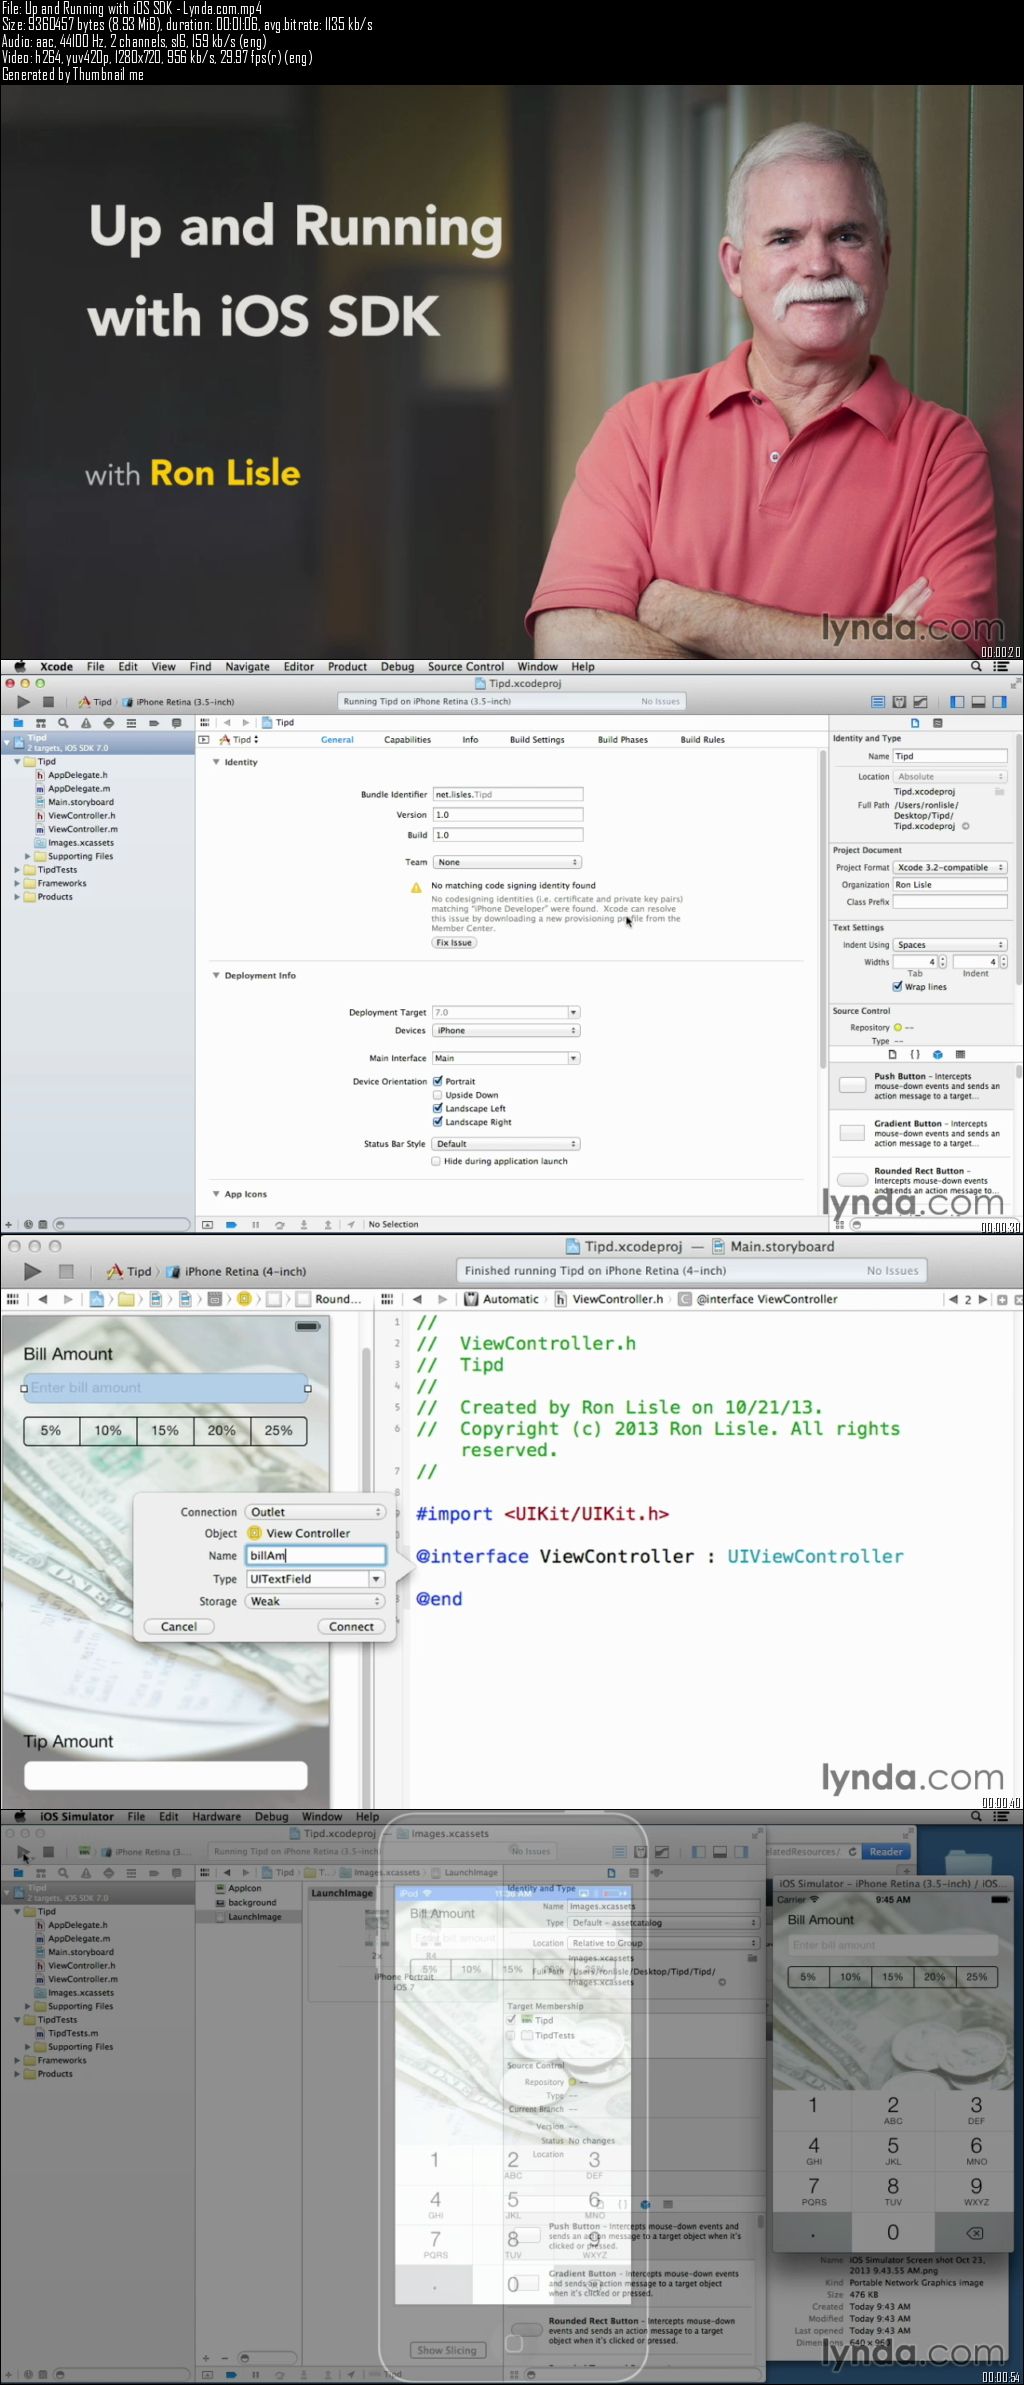Toggle the Debug area visibility icon
Image resolution: width=1024 pixels, height=2385 pixels.
[979, 702]
